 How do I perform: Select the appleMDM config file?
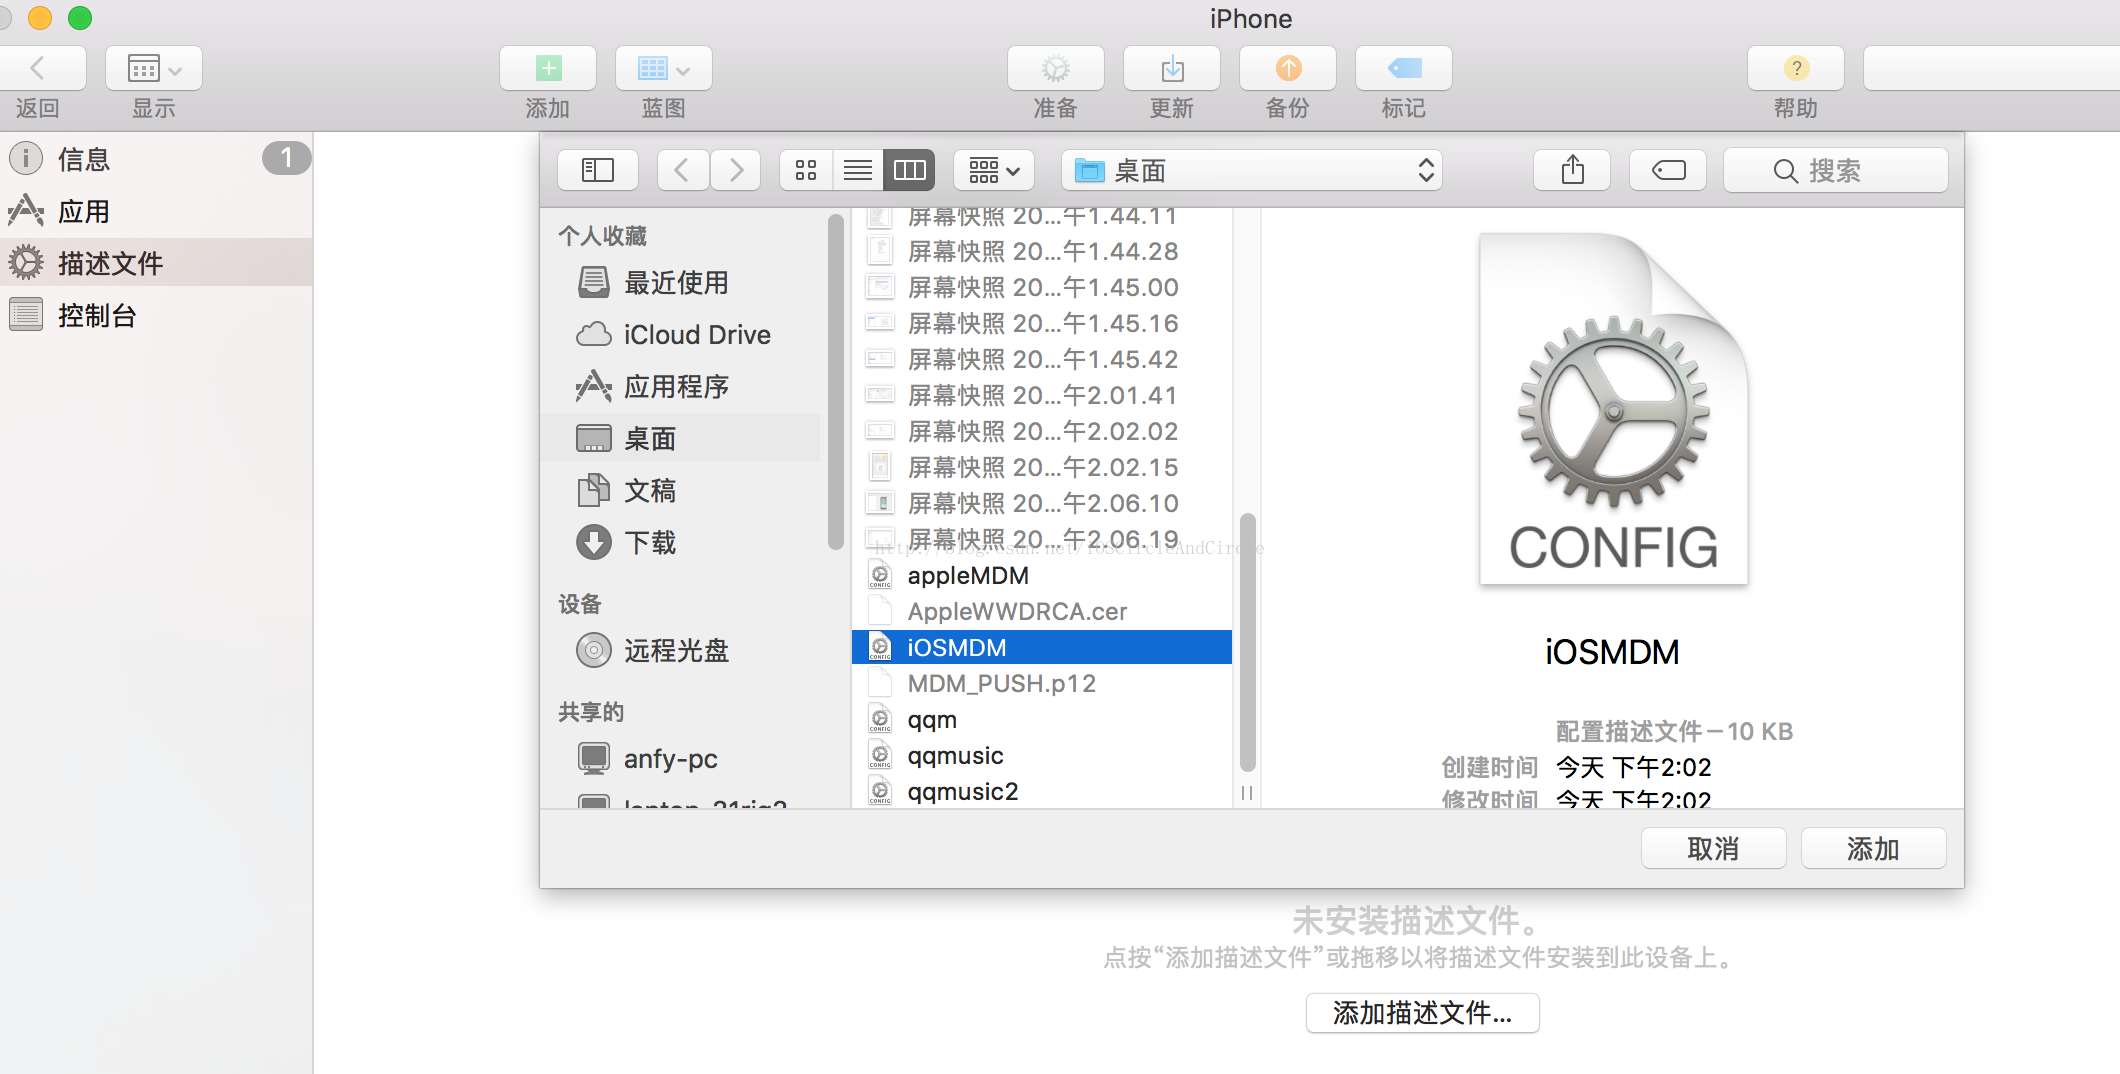(1042, 576)
